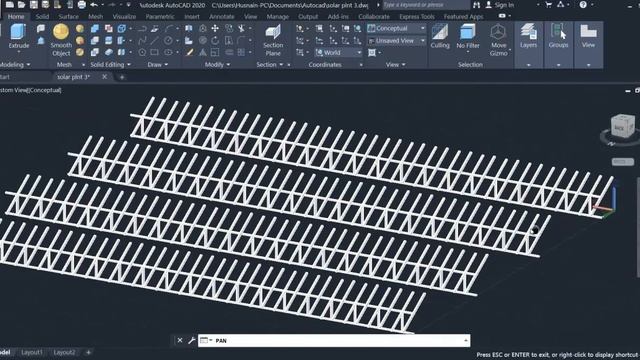Open the Collaborate ribbon tab

point(374,17)
